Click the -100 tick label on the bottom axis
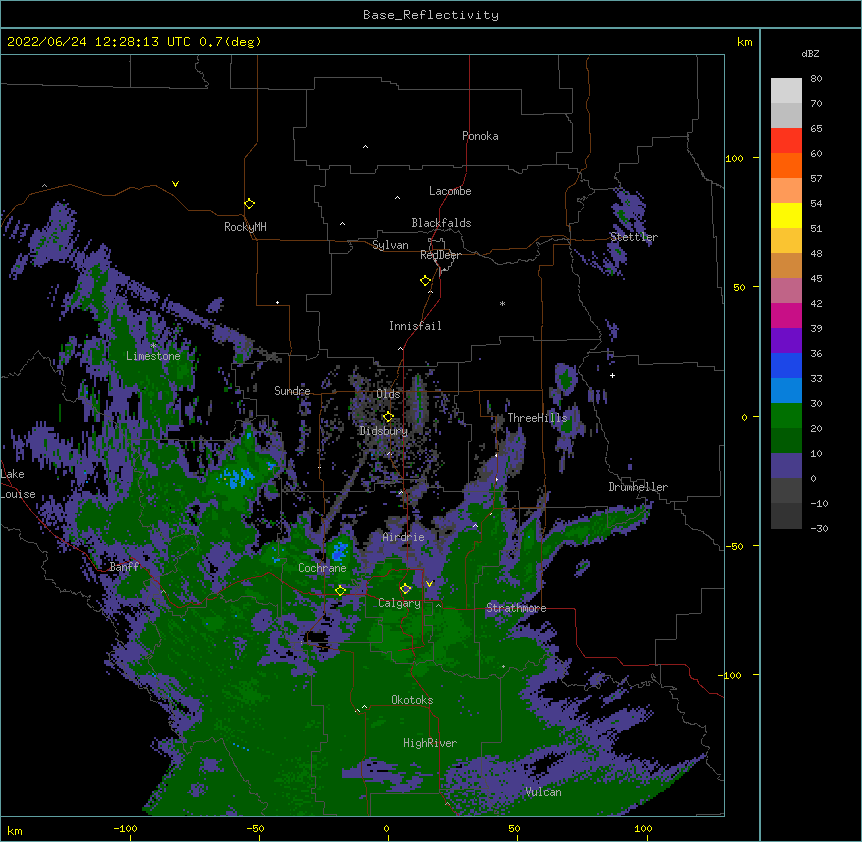 click(125, 828)
